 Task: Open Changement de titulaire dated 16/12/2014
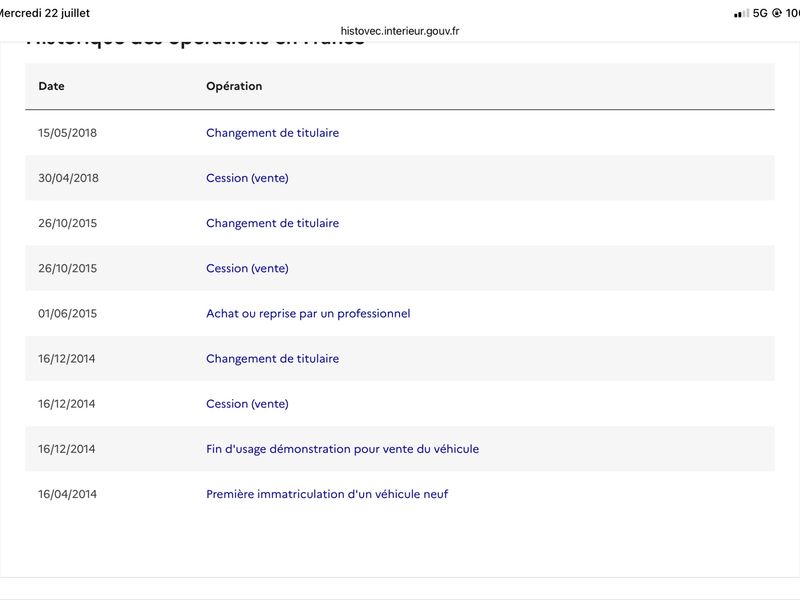click(x=272, y=359)
